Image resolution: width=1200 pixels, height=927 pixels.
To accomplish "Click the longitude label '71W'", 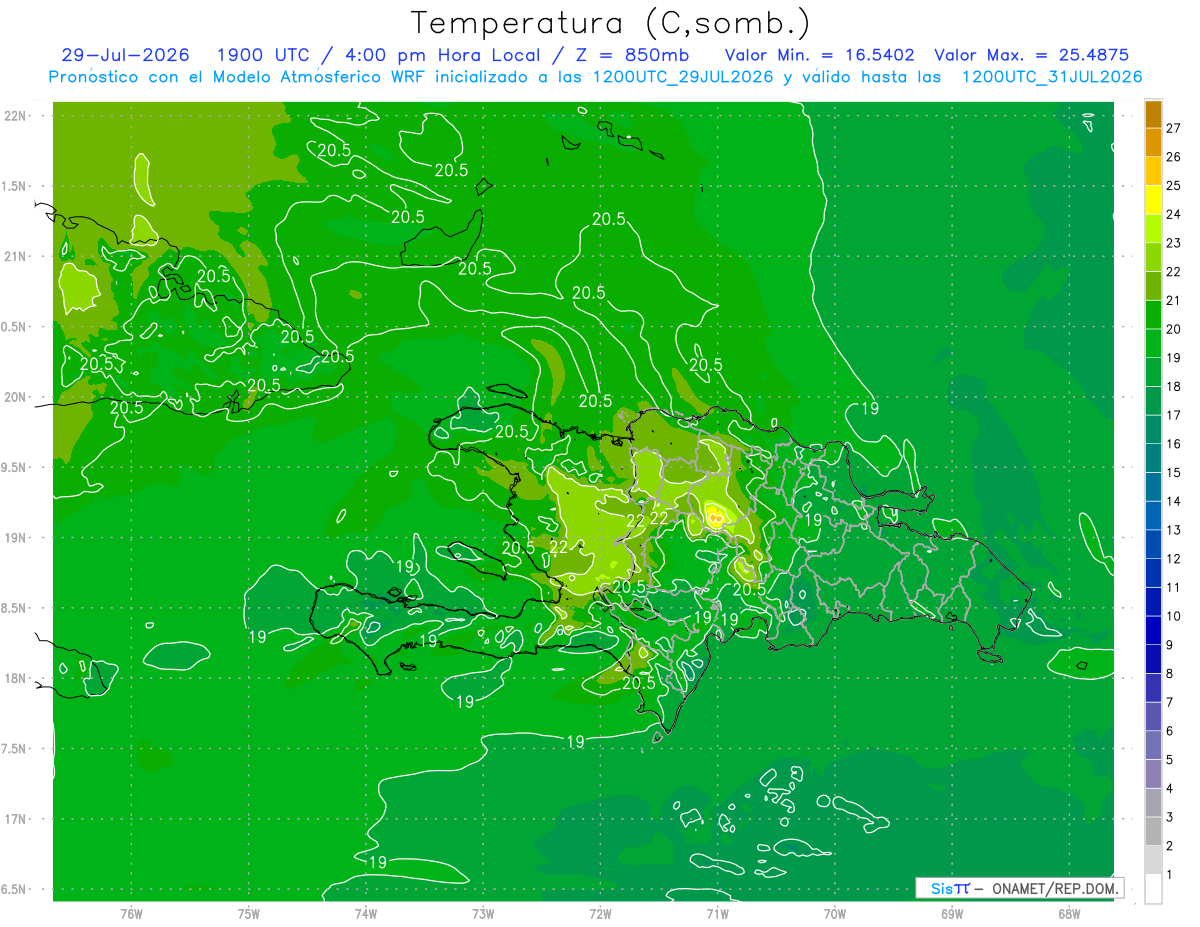I will pyautogui.click(x=717, y=914).
